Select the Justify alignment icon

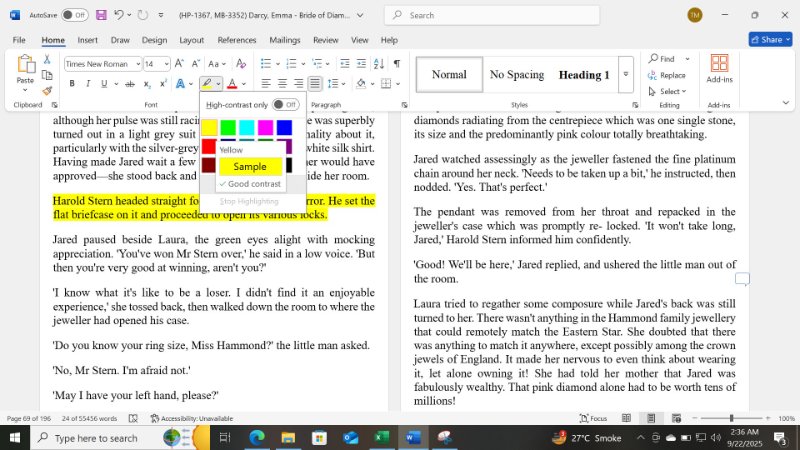(x=315, y=84)
